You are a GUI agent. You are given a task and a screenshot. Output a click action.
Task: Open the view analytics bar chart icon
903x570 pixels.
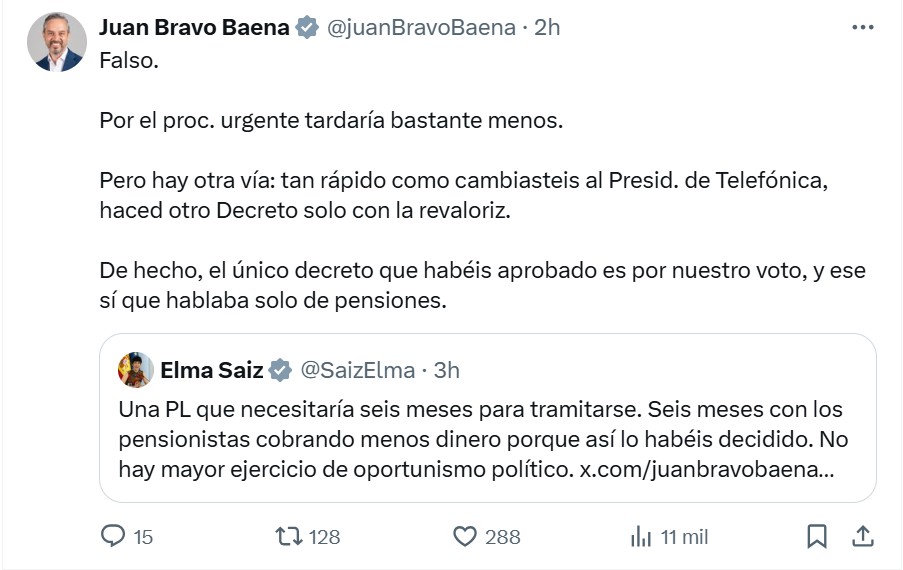tap(641, 537)
